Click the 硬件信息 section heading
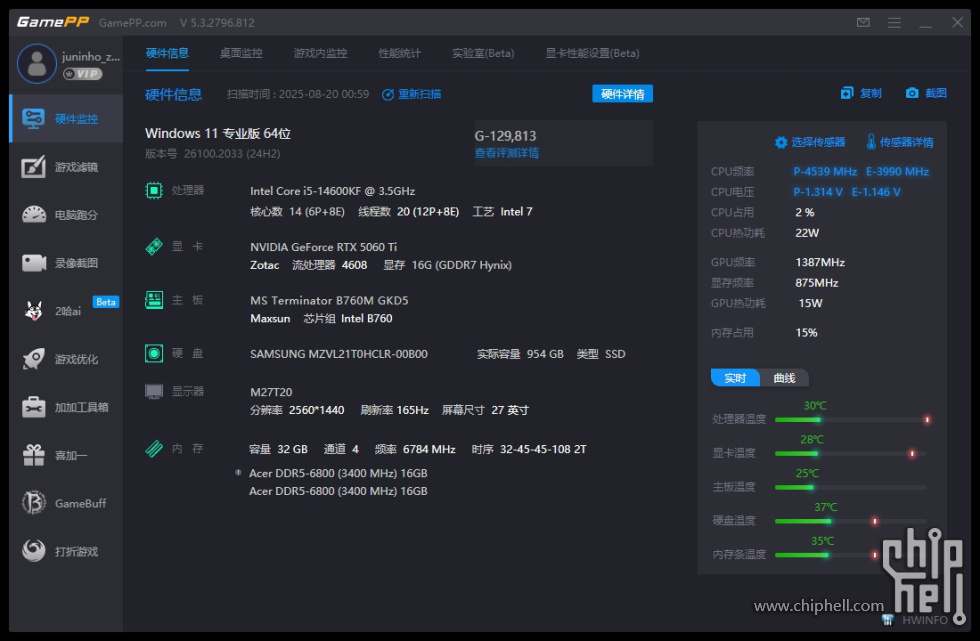Screen dimensions: 980x641 click(x=173, y=94)
